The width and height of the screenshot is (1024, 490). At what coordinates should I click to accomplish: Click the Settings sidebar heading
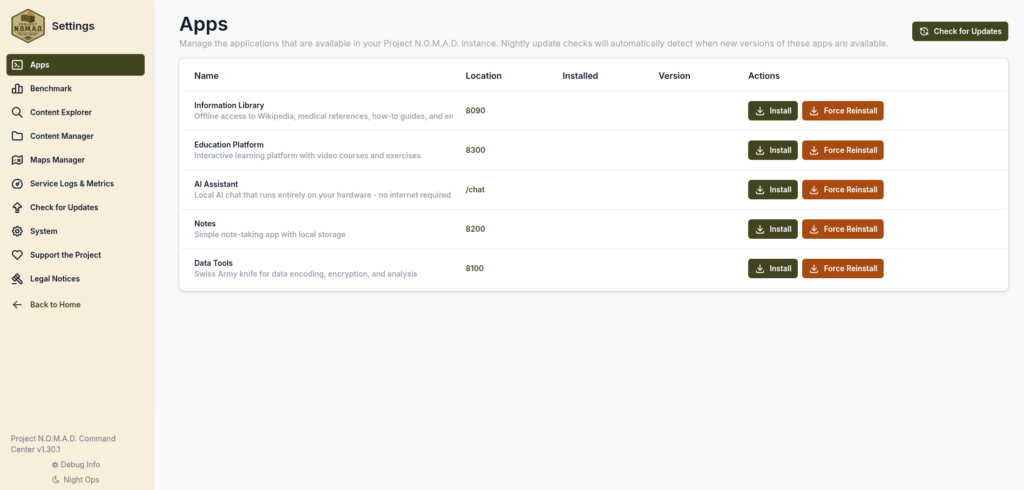click(73, 26)
